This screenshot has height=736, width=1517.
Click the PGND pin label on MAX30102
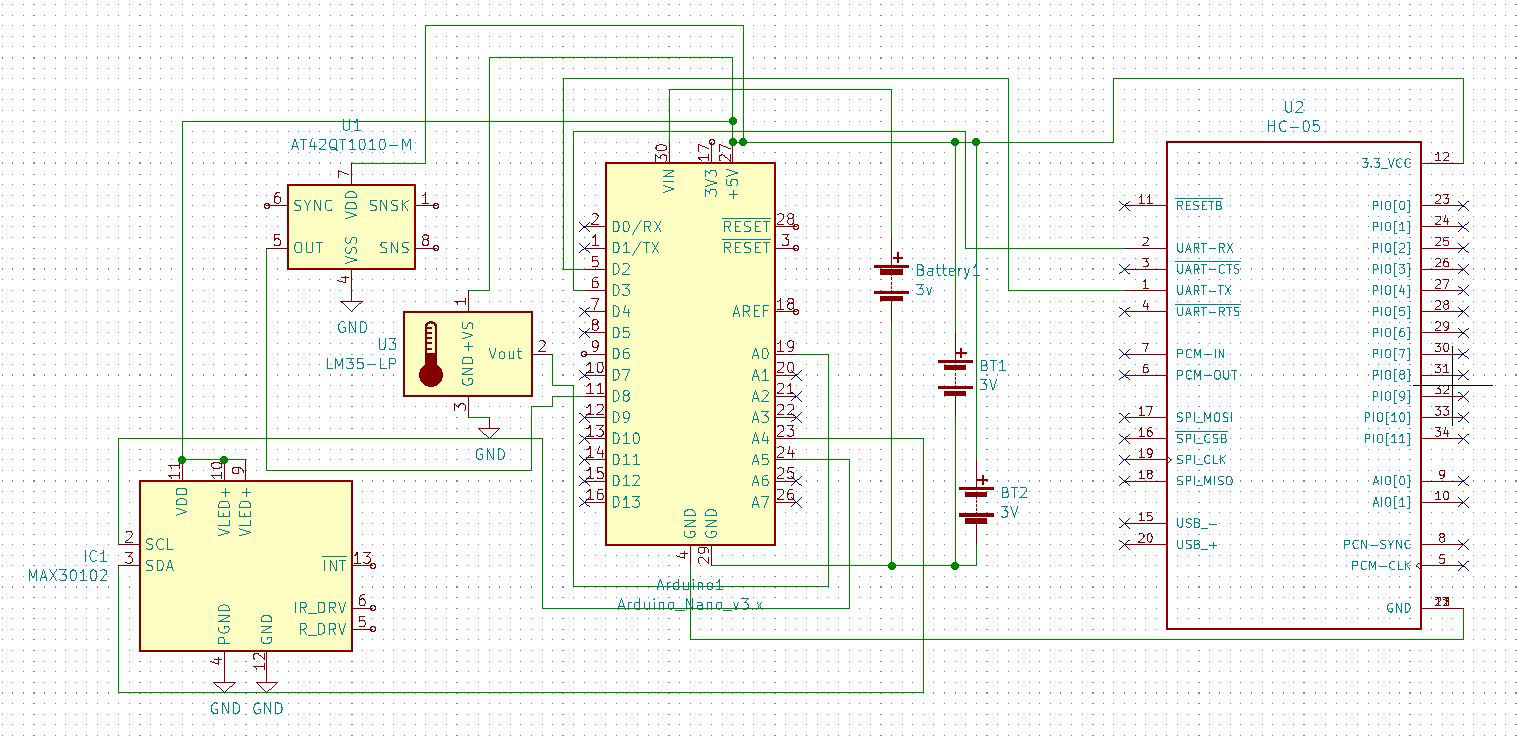tap(224, 625)
